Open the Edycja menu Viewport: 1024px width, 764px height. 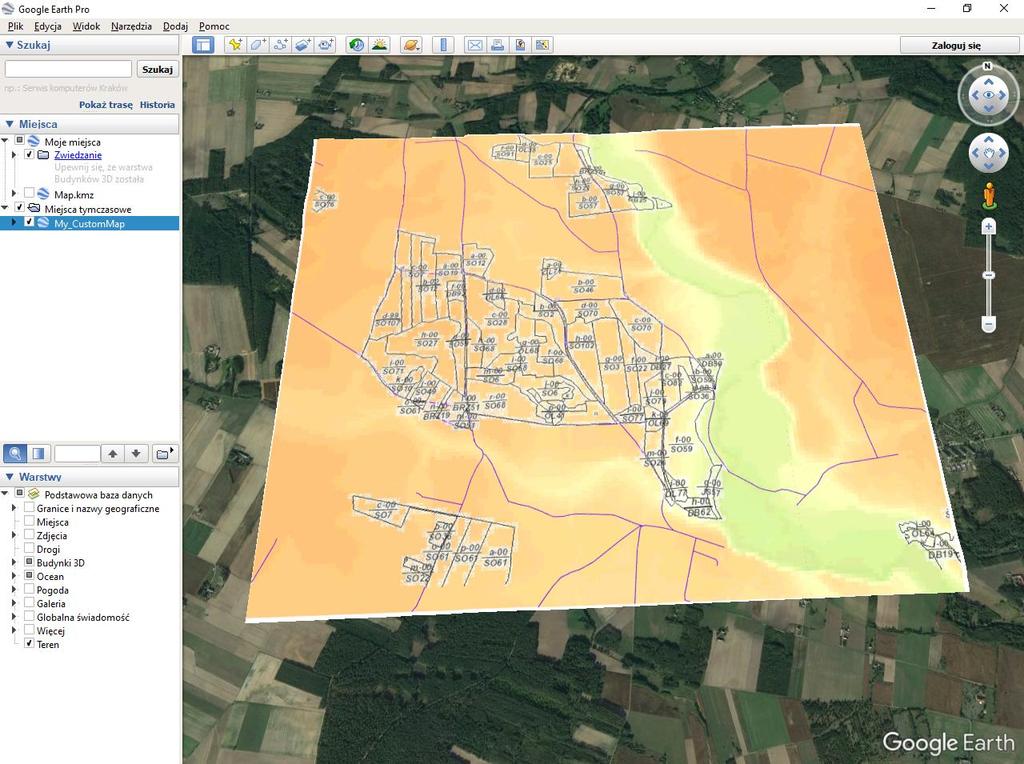coord(48,26)
